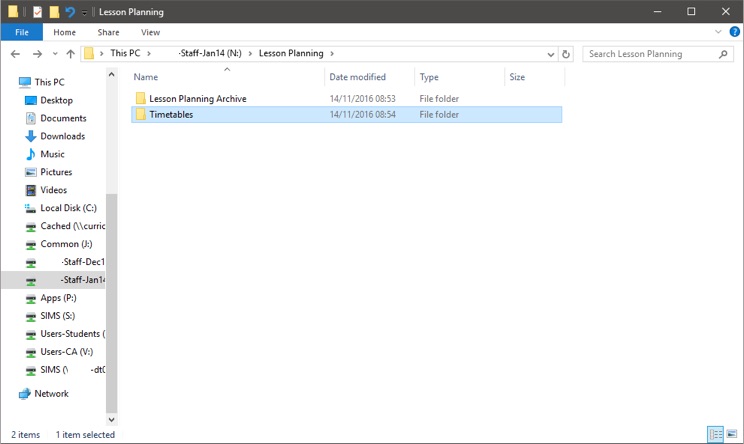
Task: Expand the ribbon with the chevron
Action: click(718, 32)
